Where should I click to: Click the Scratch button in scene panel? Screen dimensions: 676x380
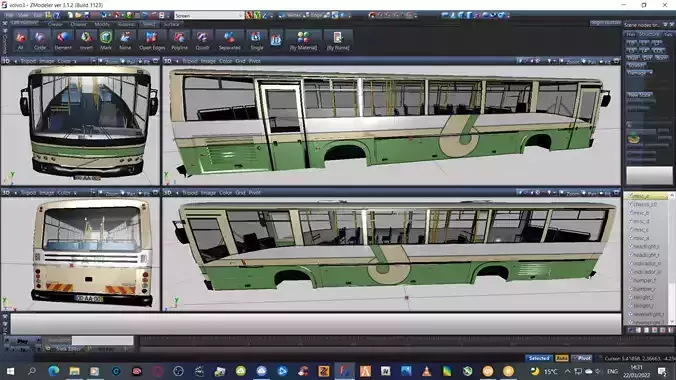636,65
